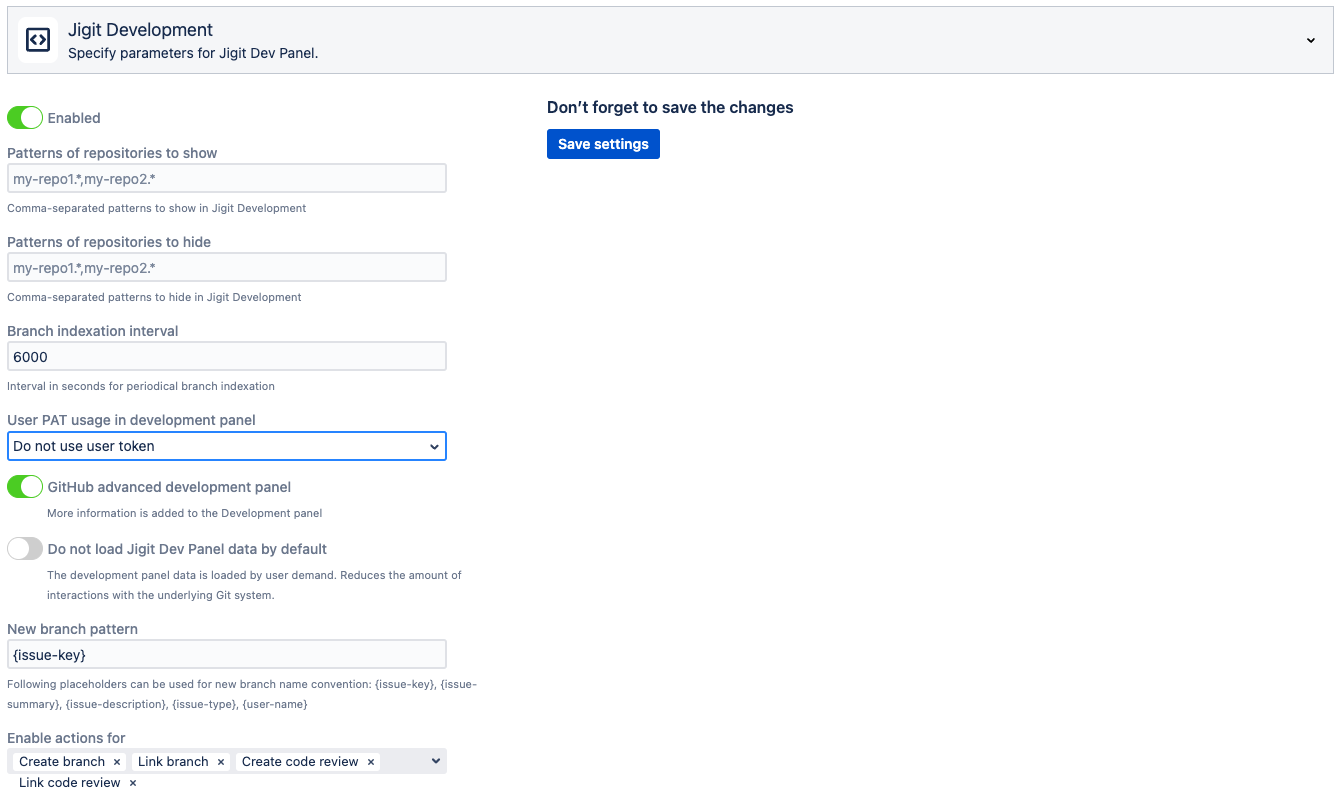Screen dimensions: 1340x799
Task: Click the New branch pattern input
Action: coord(226,655)
